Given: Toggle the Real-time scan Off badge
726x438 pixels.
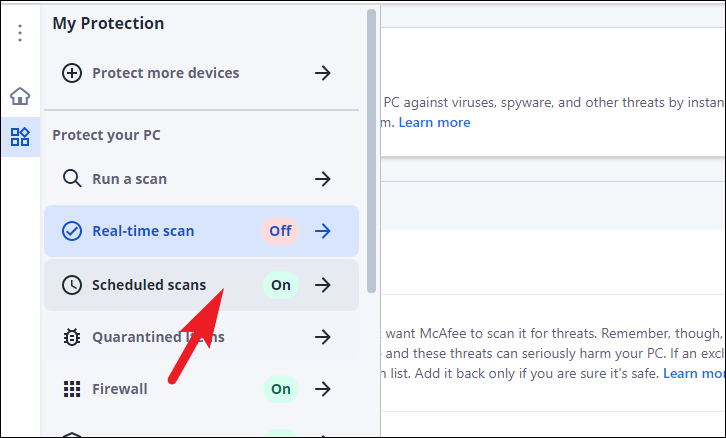Looking at the screenshot, I should (x=280, y=231).
